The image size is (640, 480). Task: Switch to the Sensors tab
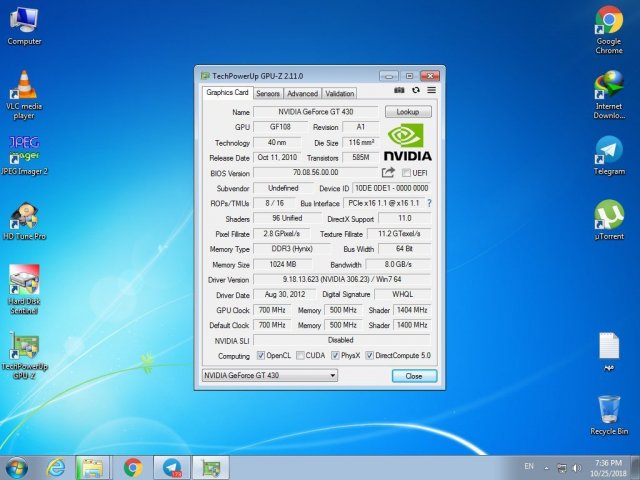click(268, 93)
